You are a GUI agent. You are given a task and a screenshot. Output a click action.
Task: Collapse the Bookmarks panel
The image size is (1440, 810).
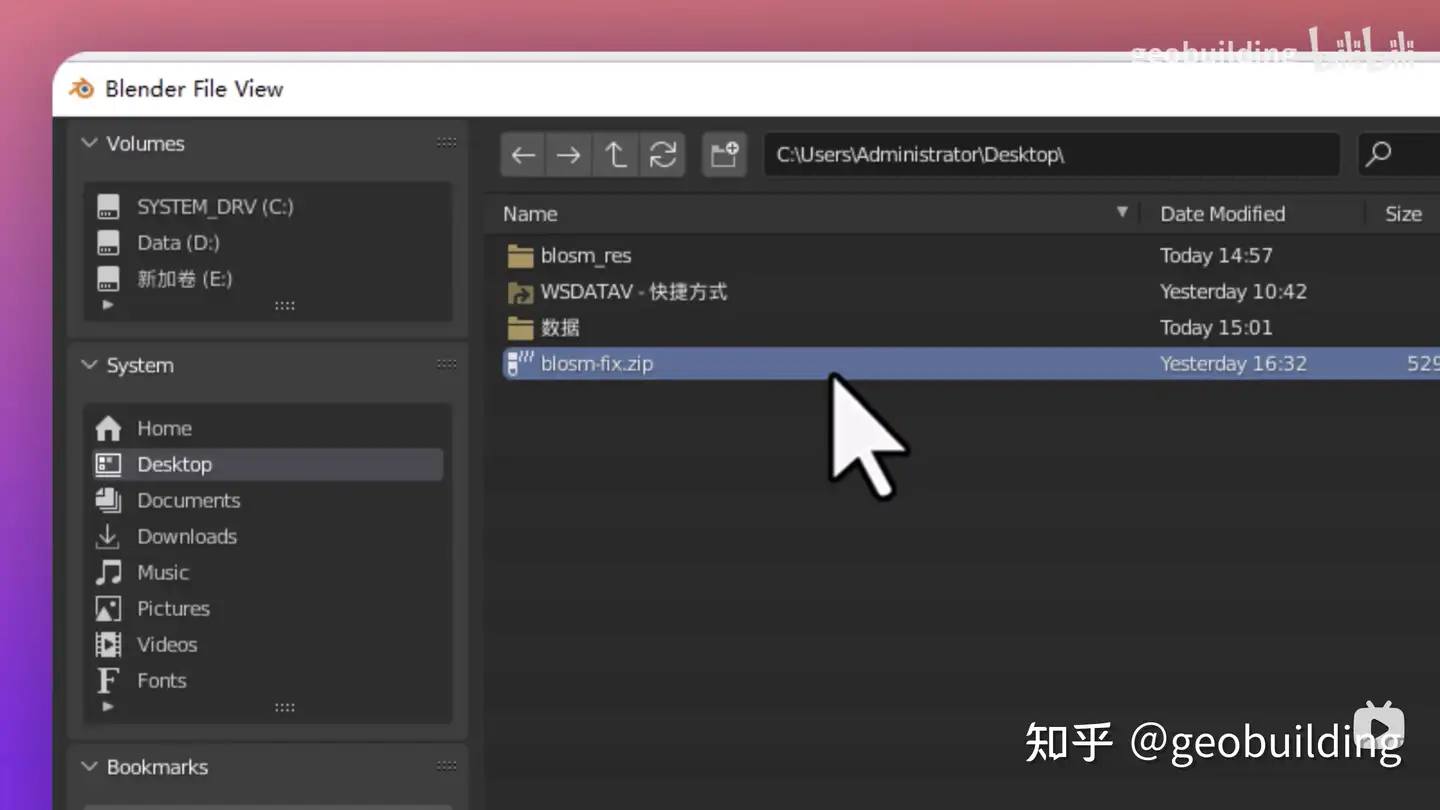pyautogui.click(x=90, y=767)
